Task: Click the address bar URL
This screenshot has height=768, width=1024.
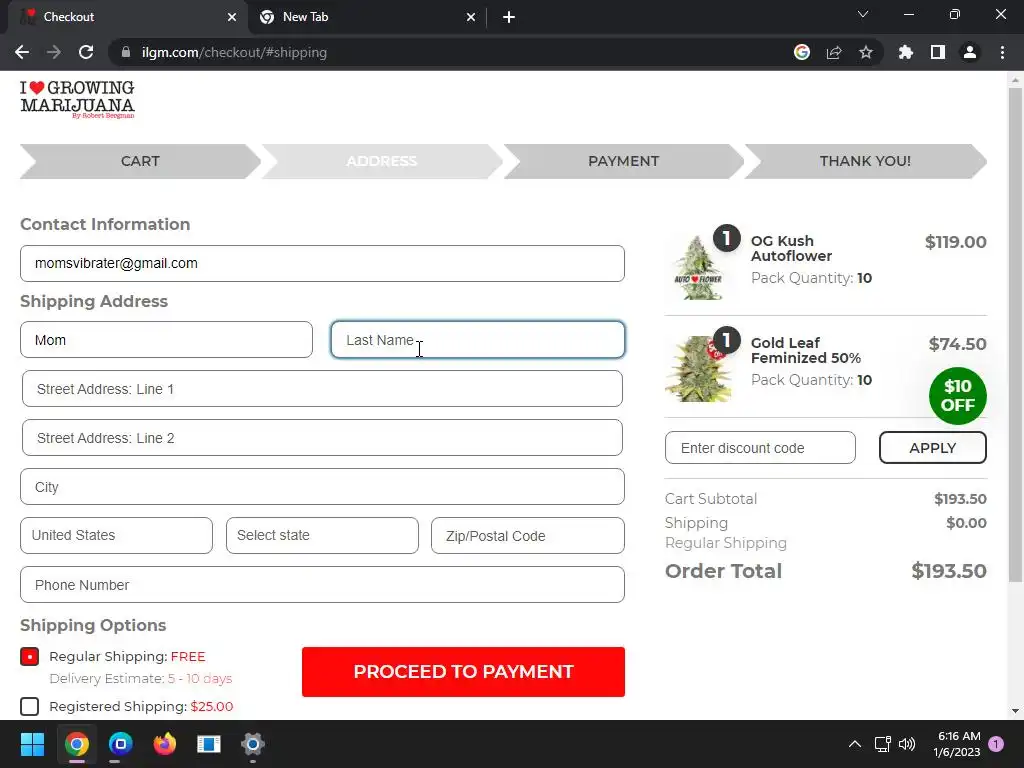Action: [x=234, y=52]
